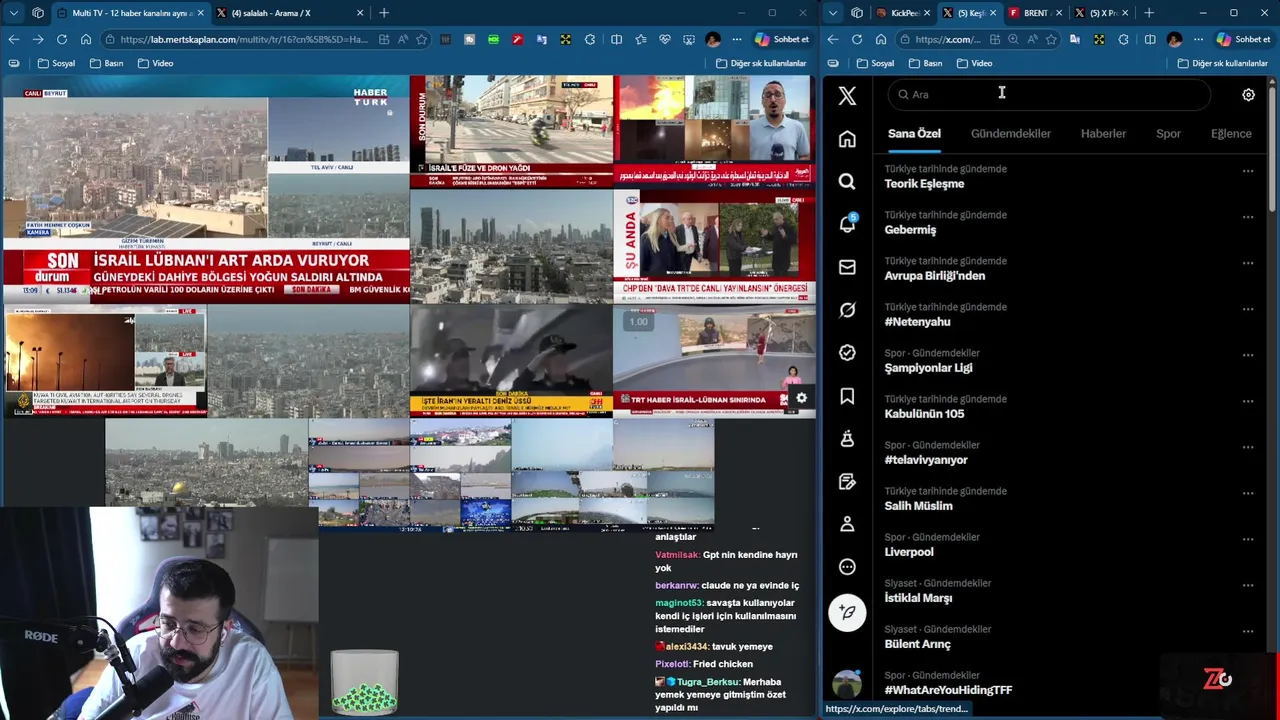Open Sosyal bookmarks folder in left window
Image resolution: width=1280 pixels, height=720 pixels.
[x=56, y=63]
